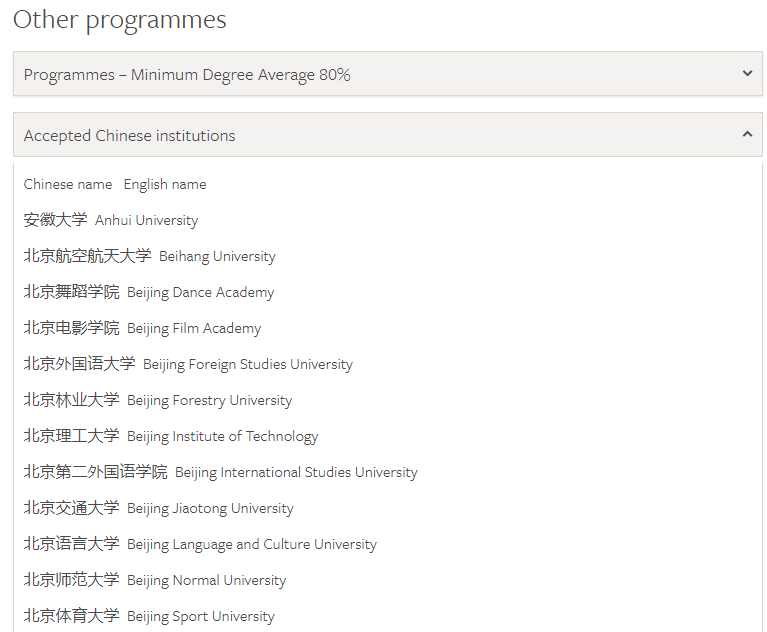The height and width of the screenshot is (632, 767).
Task: Click Beijing Normal University row
Action: [x=206, y=580]
